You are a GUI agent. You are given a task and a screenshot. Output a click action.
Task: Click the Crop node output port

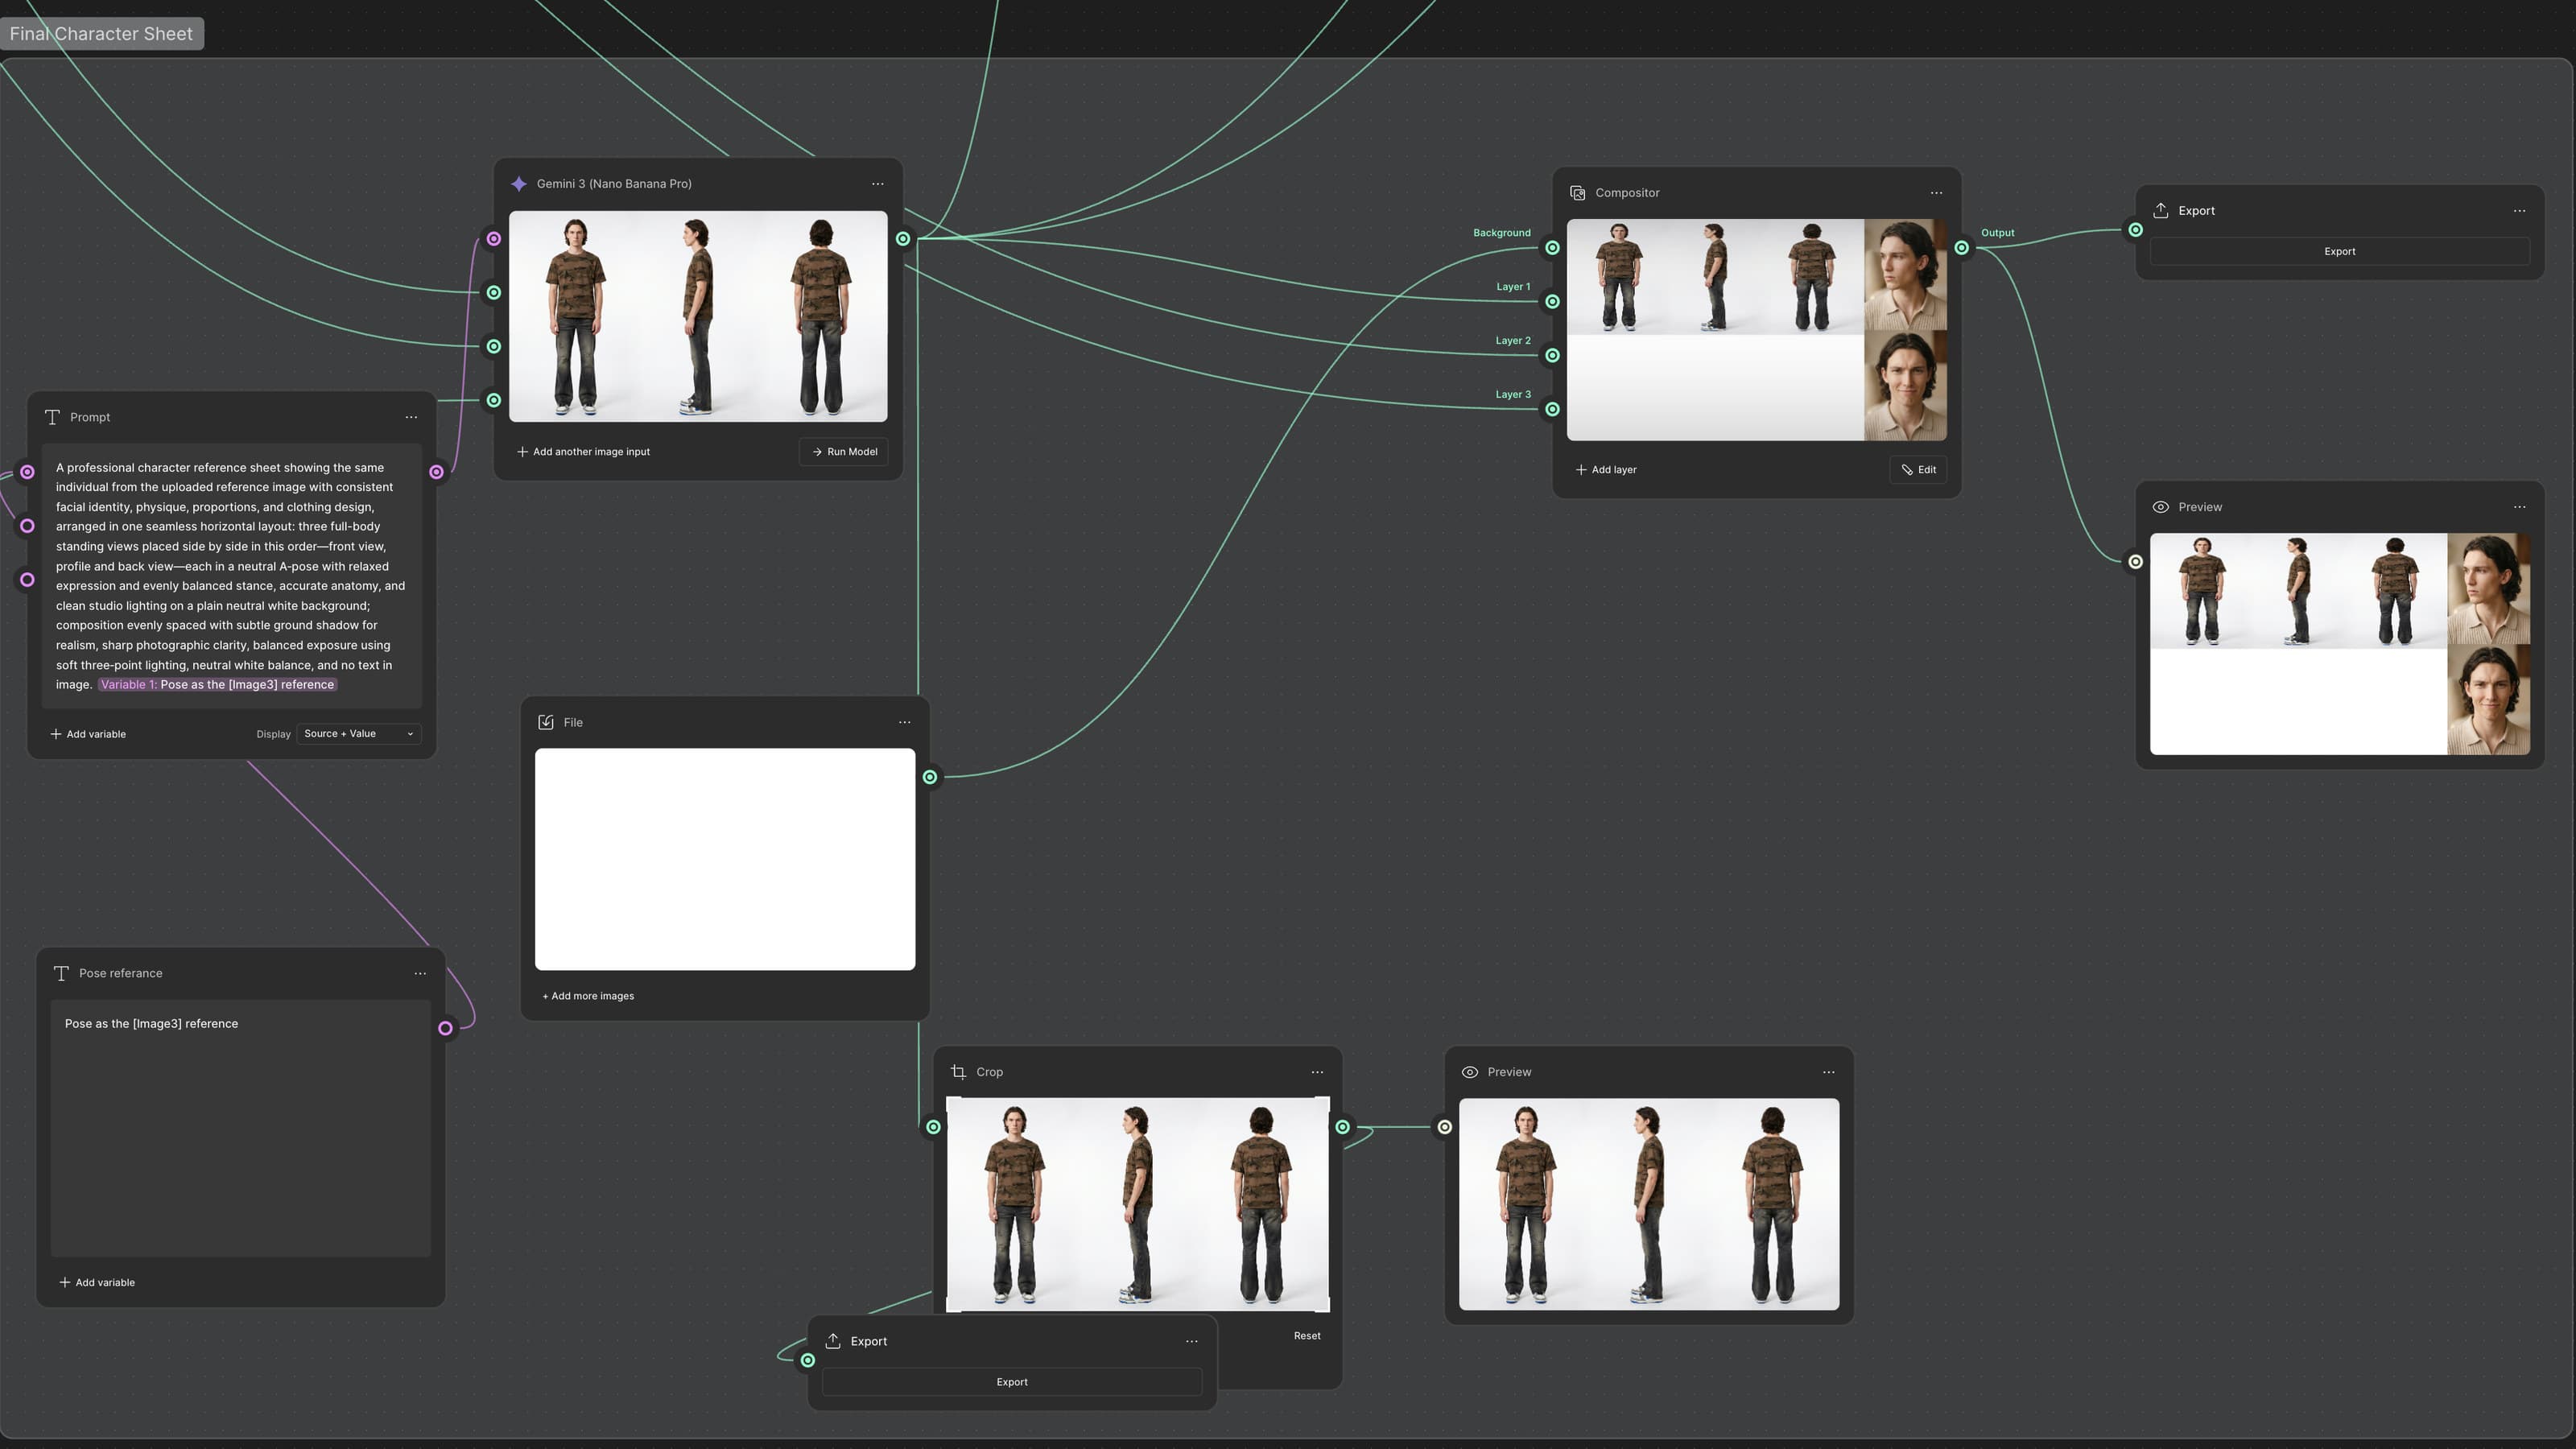coord(1342,1127)
